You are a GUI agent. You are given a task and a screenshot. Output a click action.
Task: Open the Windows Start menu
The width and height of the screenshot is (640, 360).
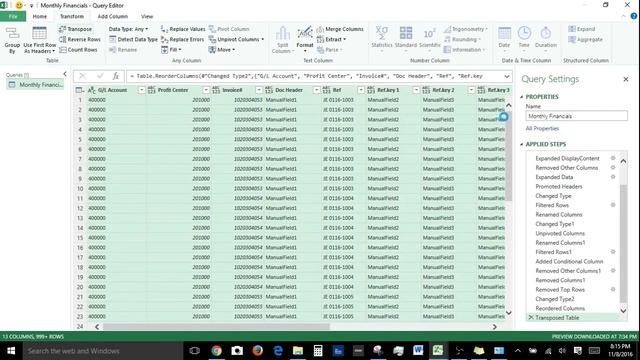pyautogui.click(x=11, y=351)
